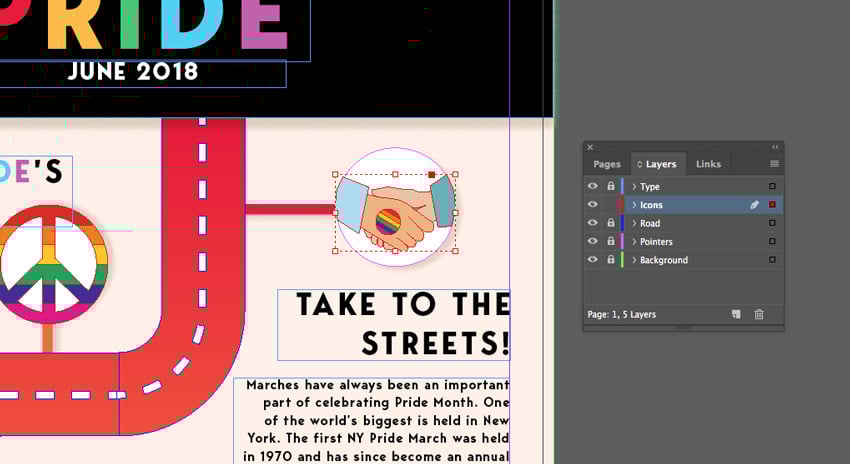Click the Layers tab cycle-size arrows

pyautogui.click(x=640, y=164)
